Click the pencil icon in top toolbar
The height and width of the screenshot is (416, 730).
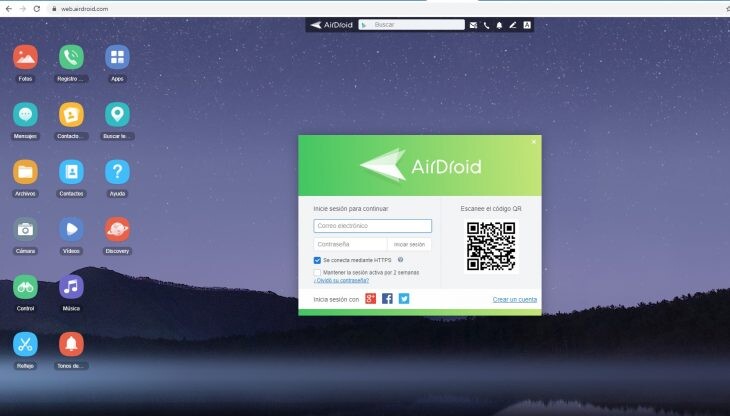click(513, 25)
